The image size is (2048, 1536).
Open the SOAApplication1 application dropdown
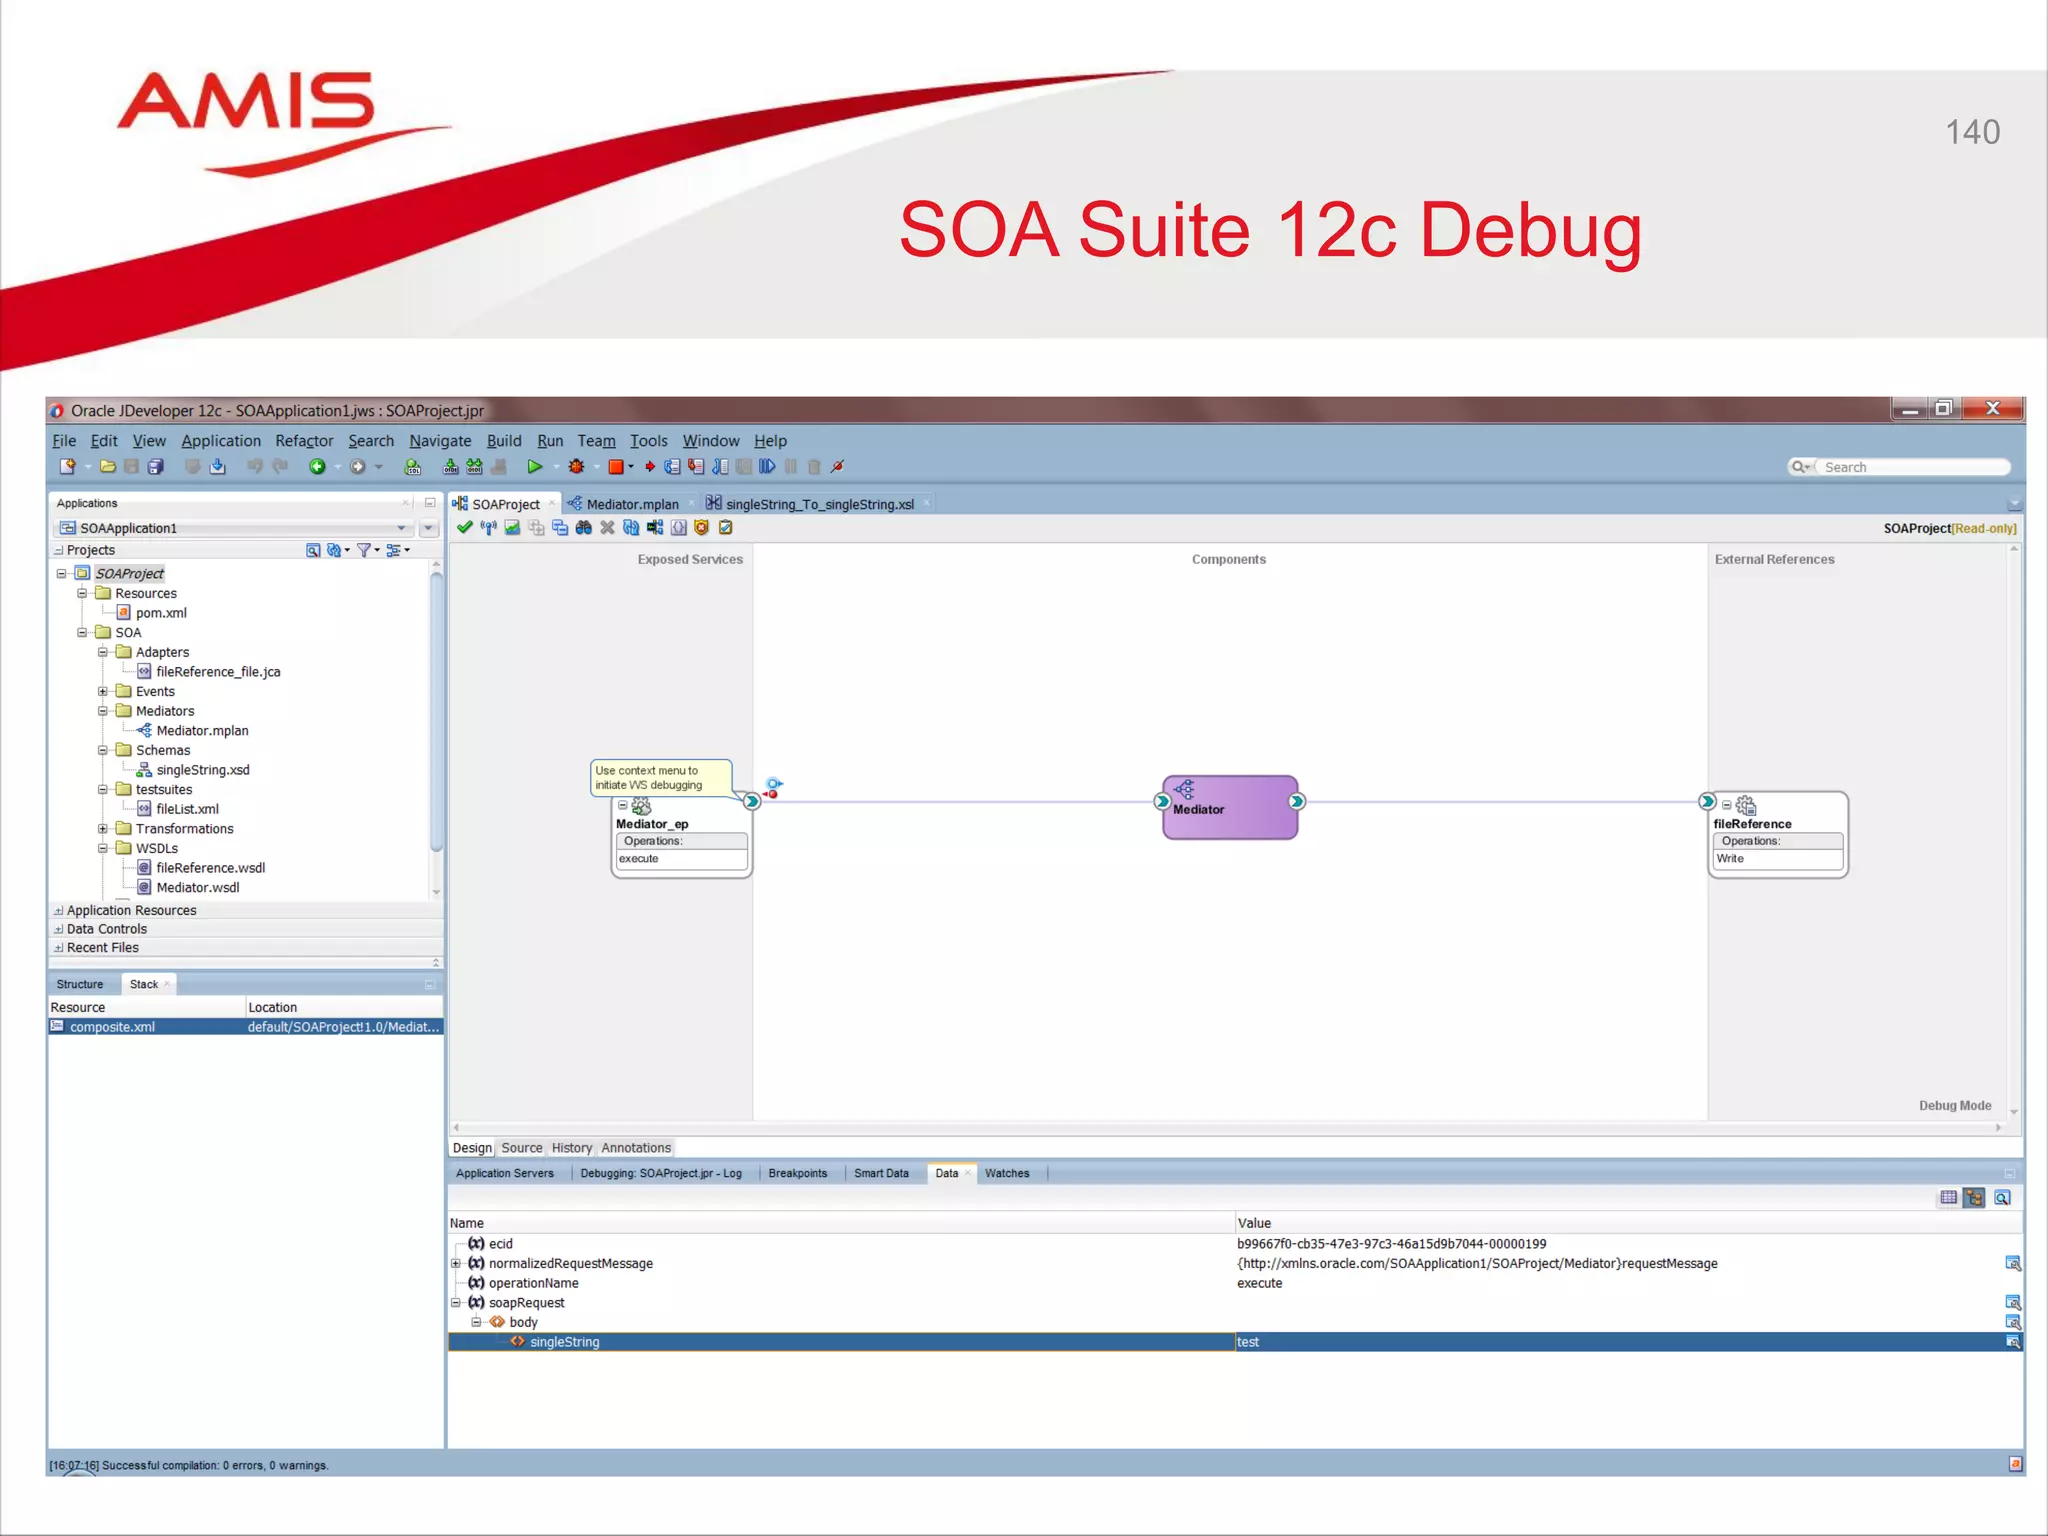point(401,528)
